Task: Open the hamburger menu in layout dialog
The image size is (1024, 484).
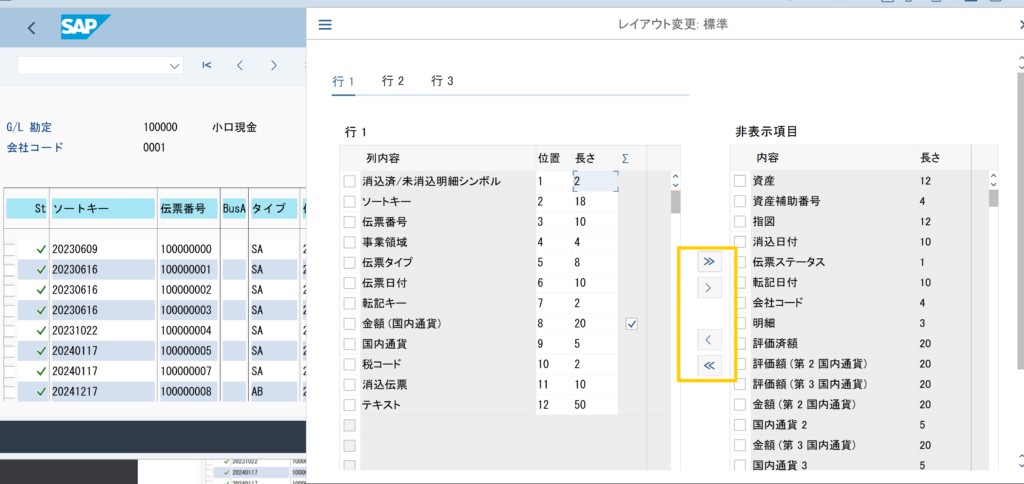Action: (324, 24)
